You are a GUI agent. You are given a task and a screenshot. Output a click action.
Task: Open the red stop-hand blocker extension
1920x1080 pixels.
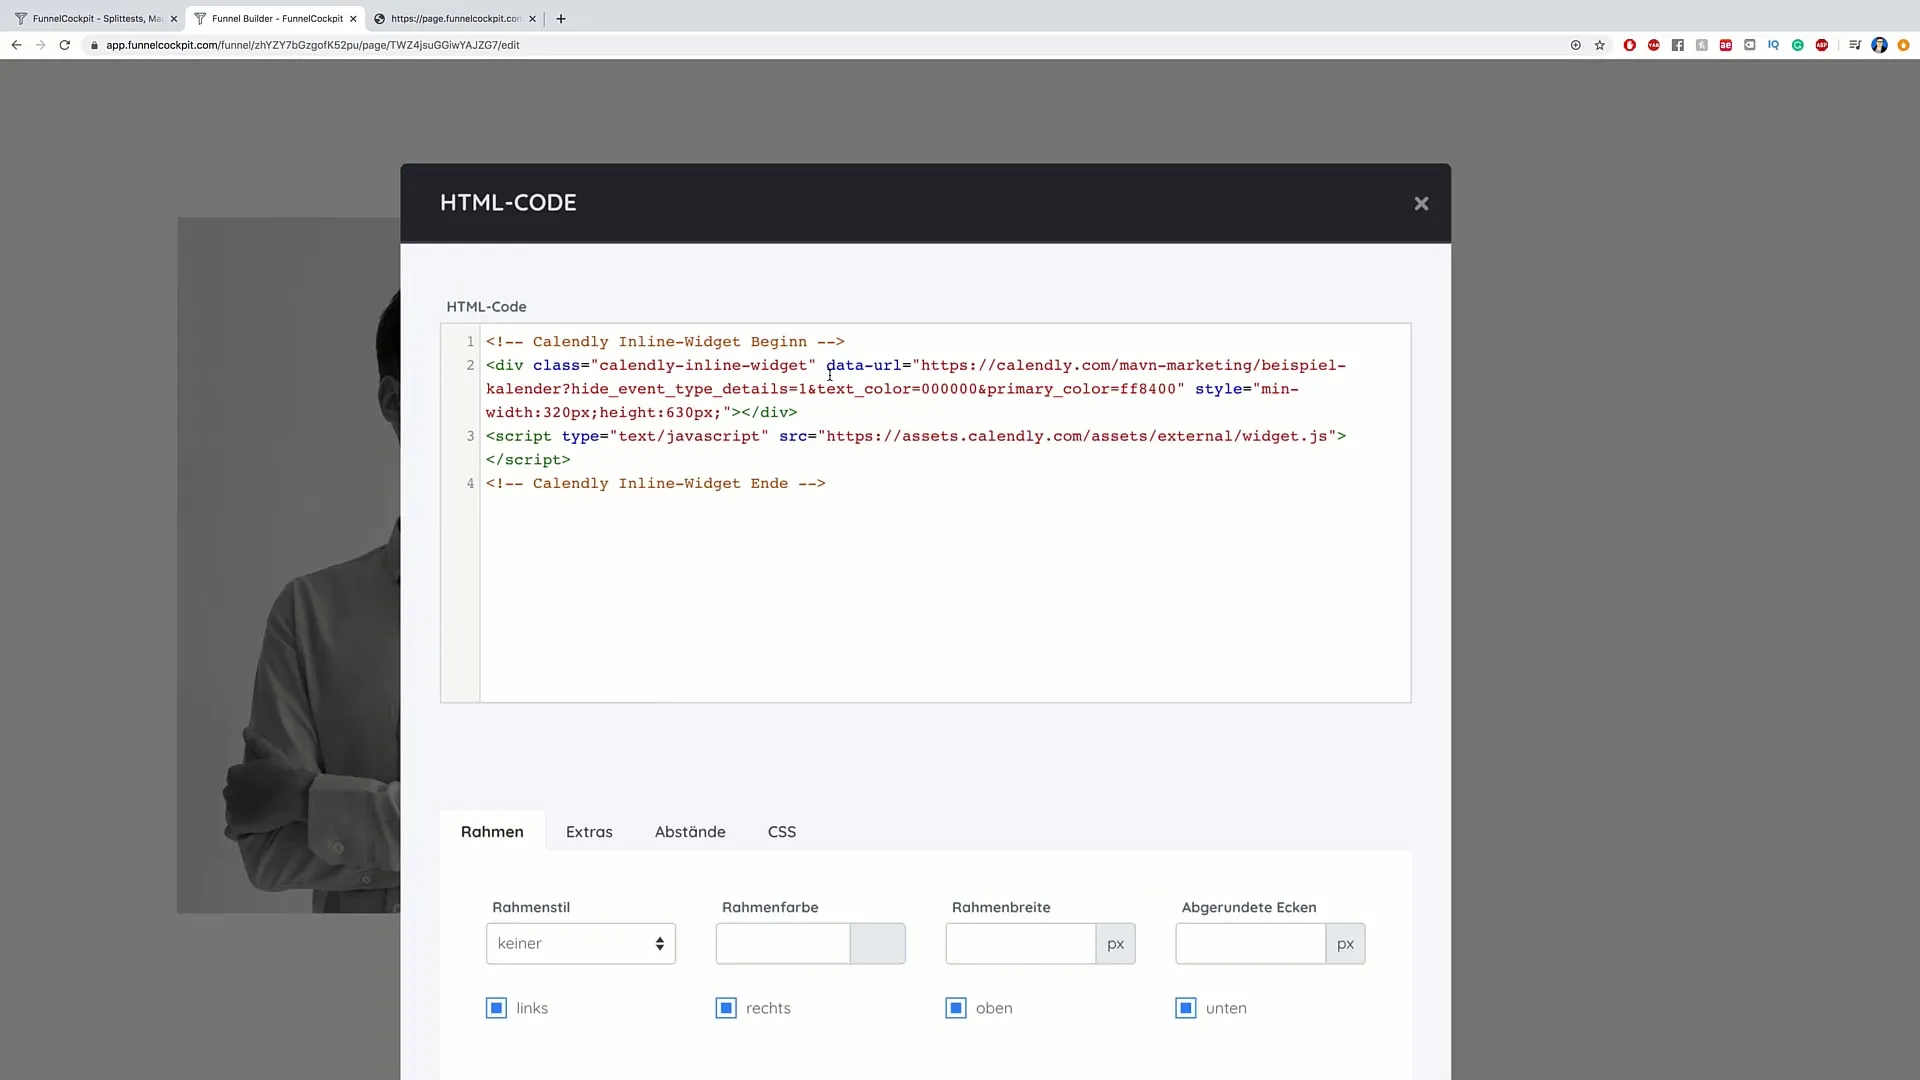tap(1630, 45)
